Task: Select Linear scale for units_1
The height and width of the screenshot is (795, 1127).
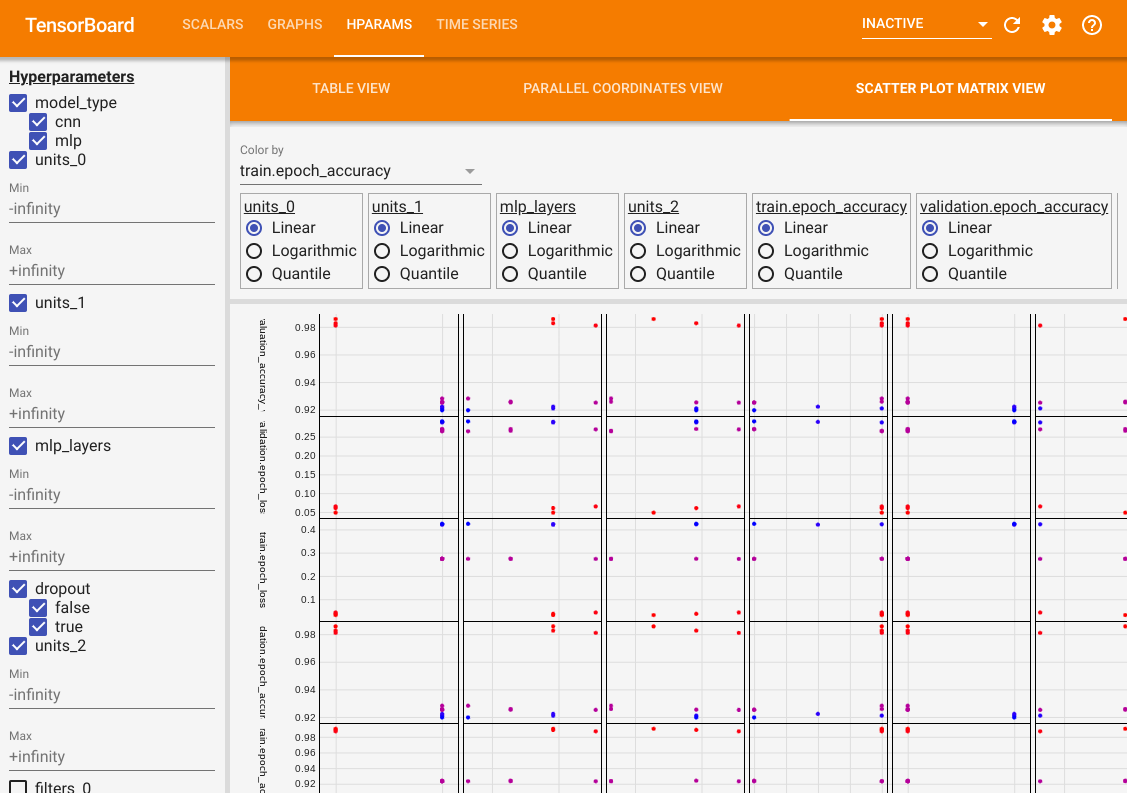Action: (x=382, y=228)
